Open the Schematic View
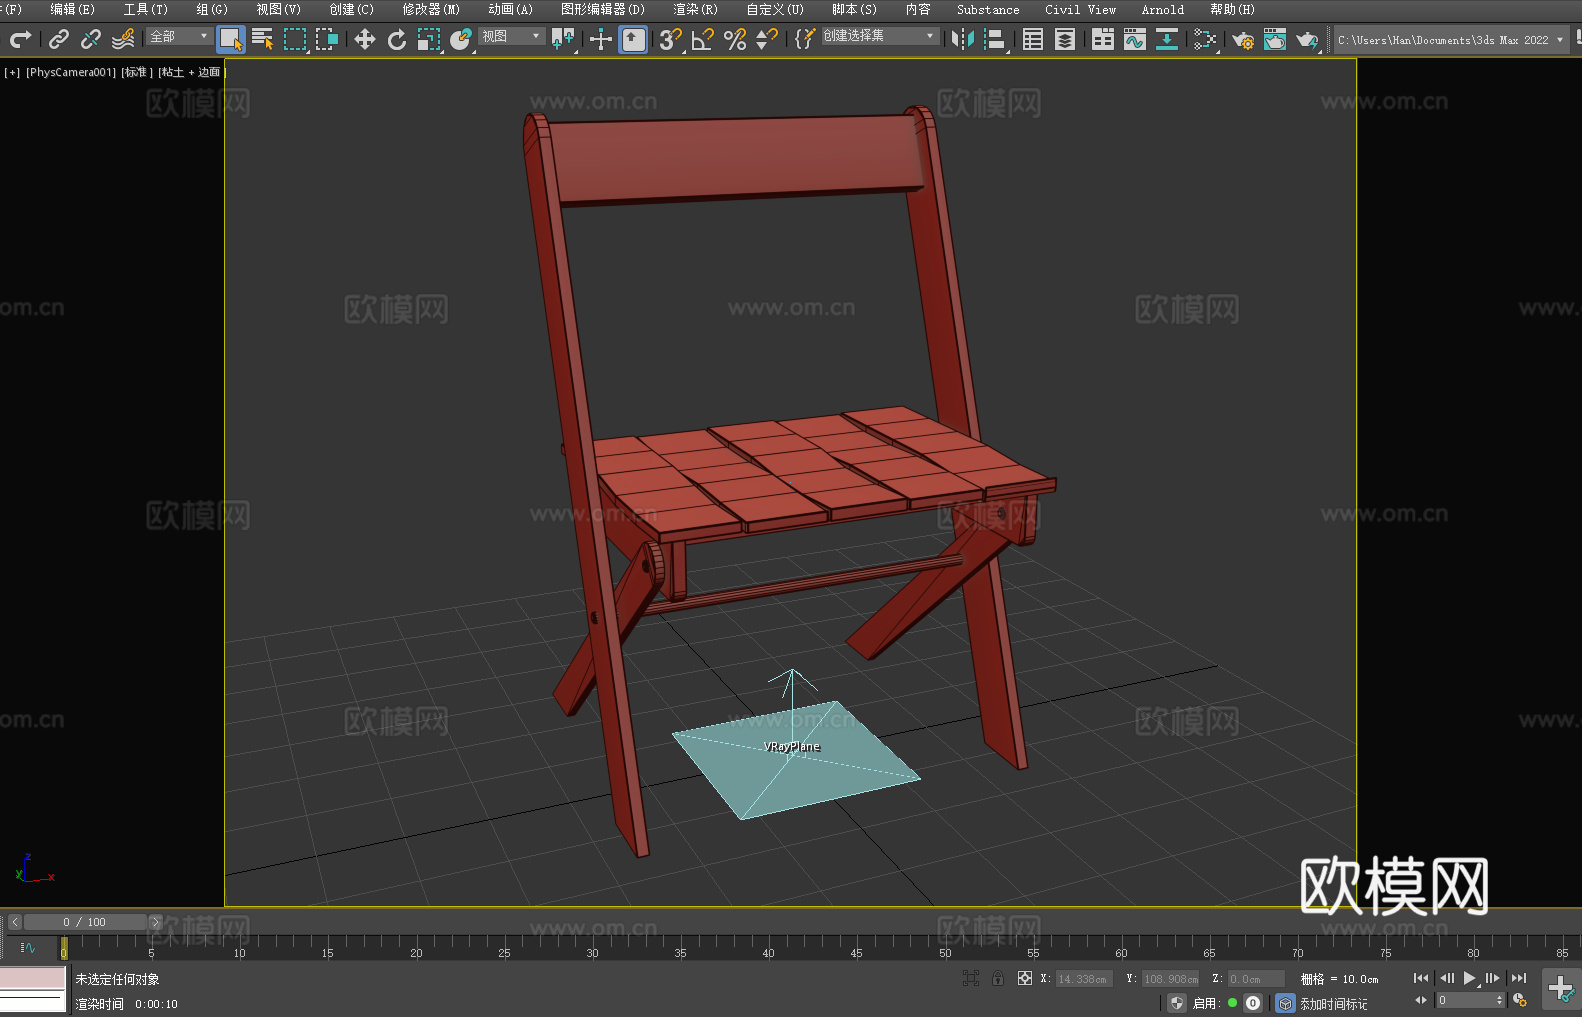The image size is (1582, 1017). [1205, 39]
